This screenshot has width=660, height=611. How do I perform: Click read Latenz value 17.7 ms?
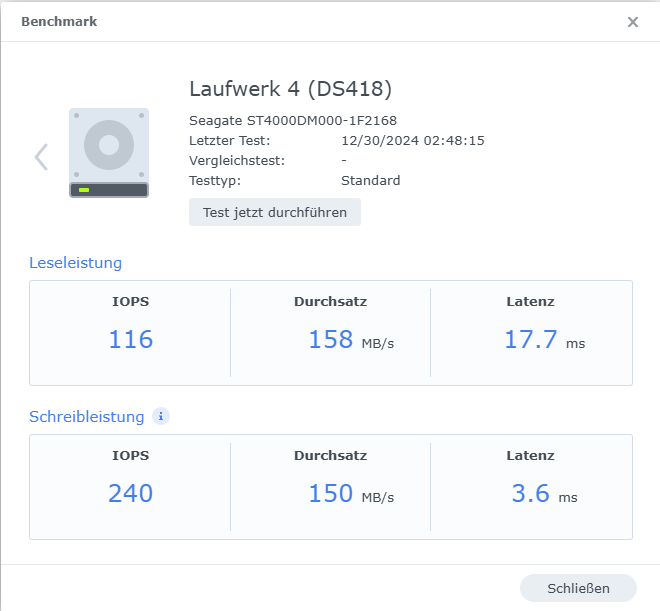544,340
